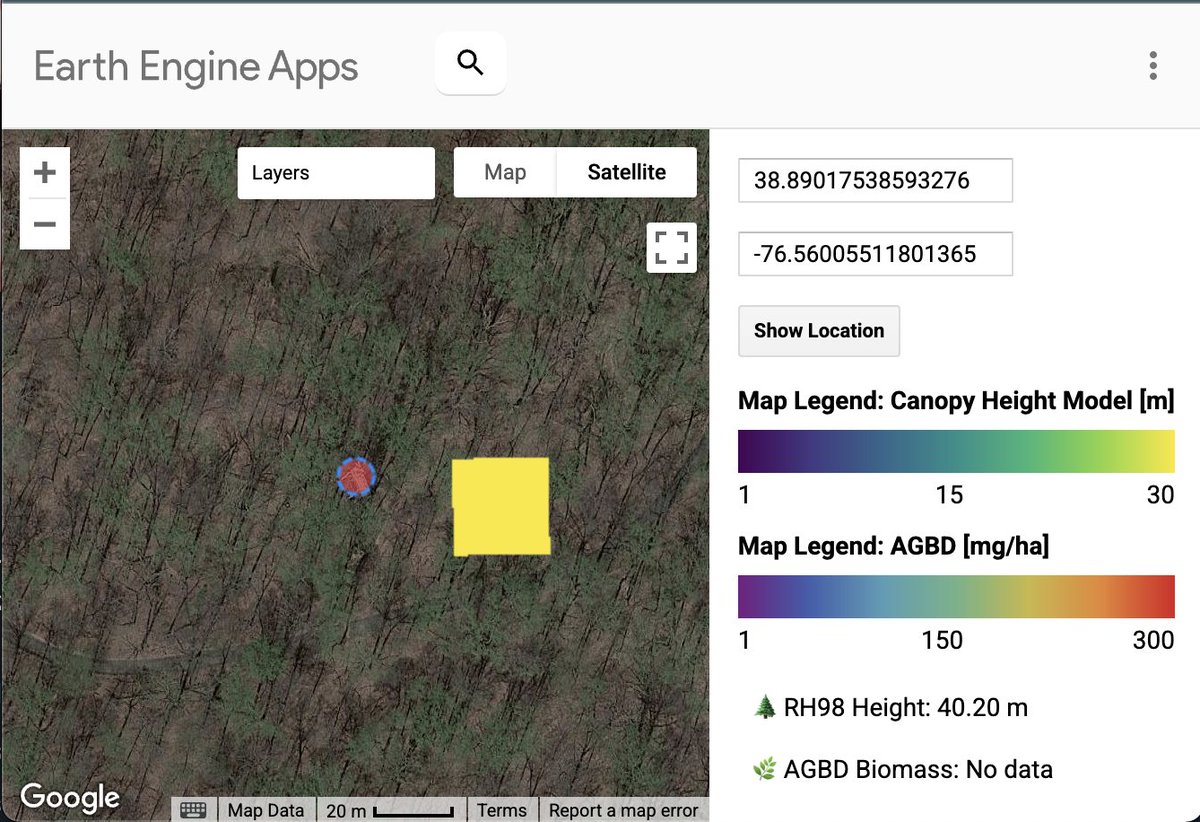Image resolution: width=1200 pixels, height=822 pixels.
Task: Select the red location marker
Action: [x=355, y=476]
